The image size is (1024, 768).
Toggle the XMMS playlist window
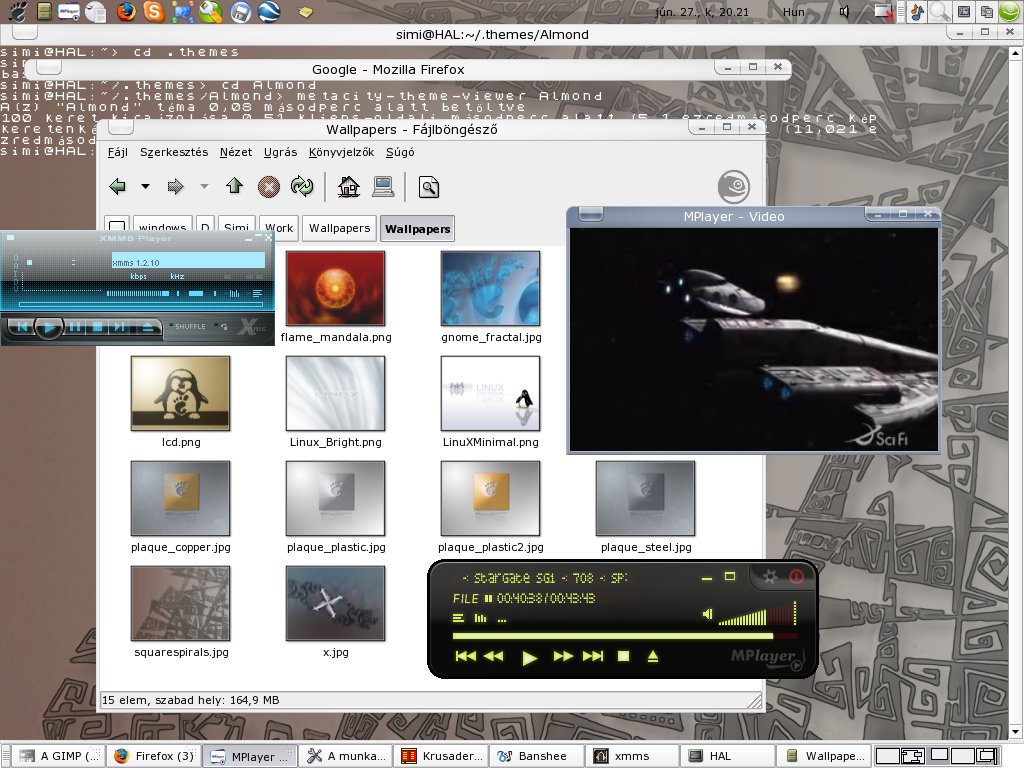[x=257, y=294]
